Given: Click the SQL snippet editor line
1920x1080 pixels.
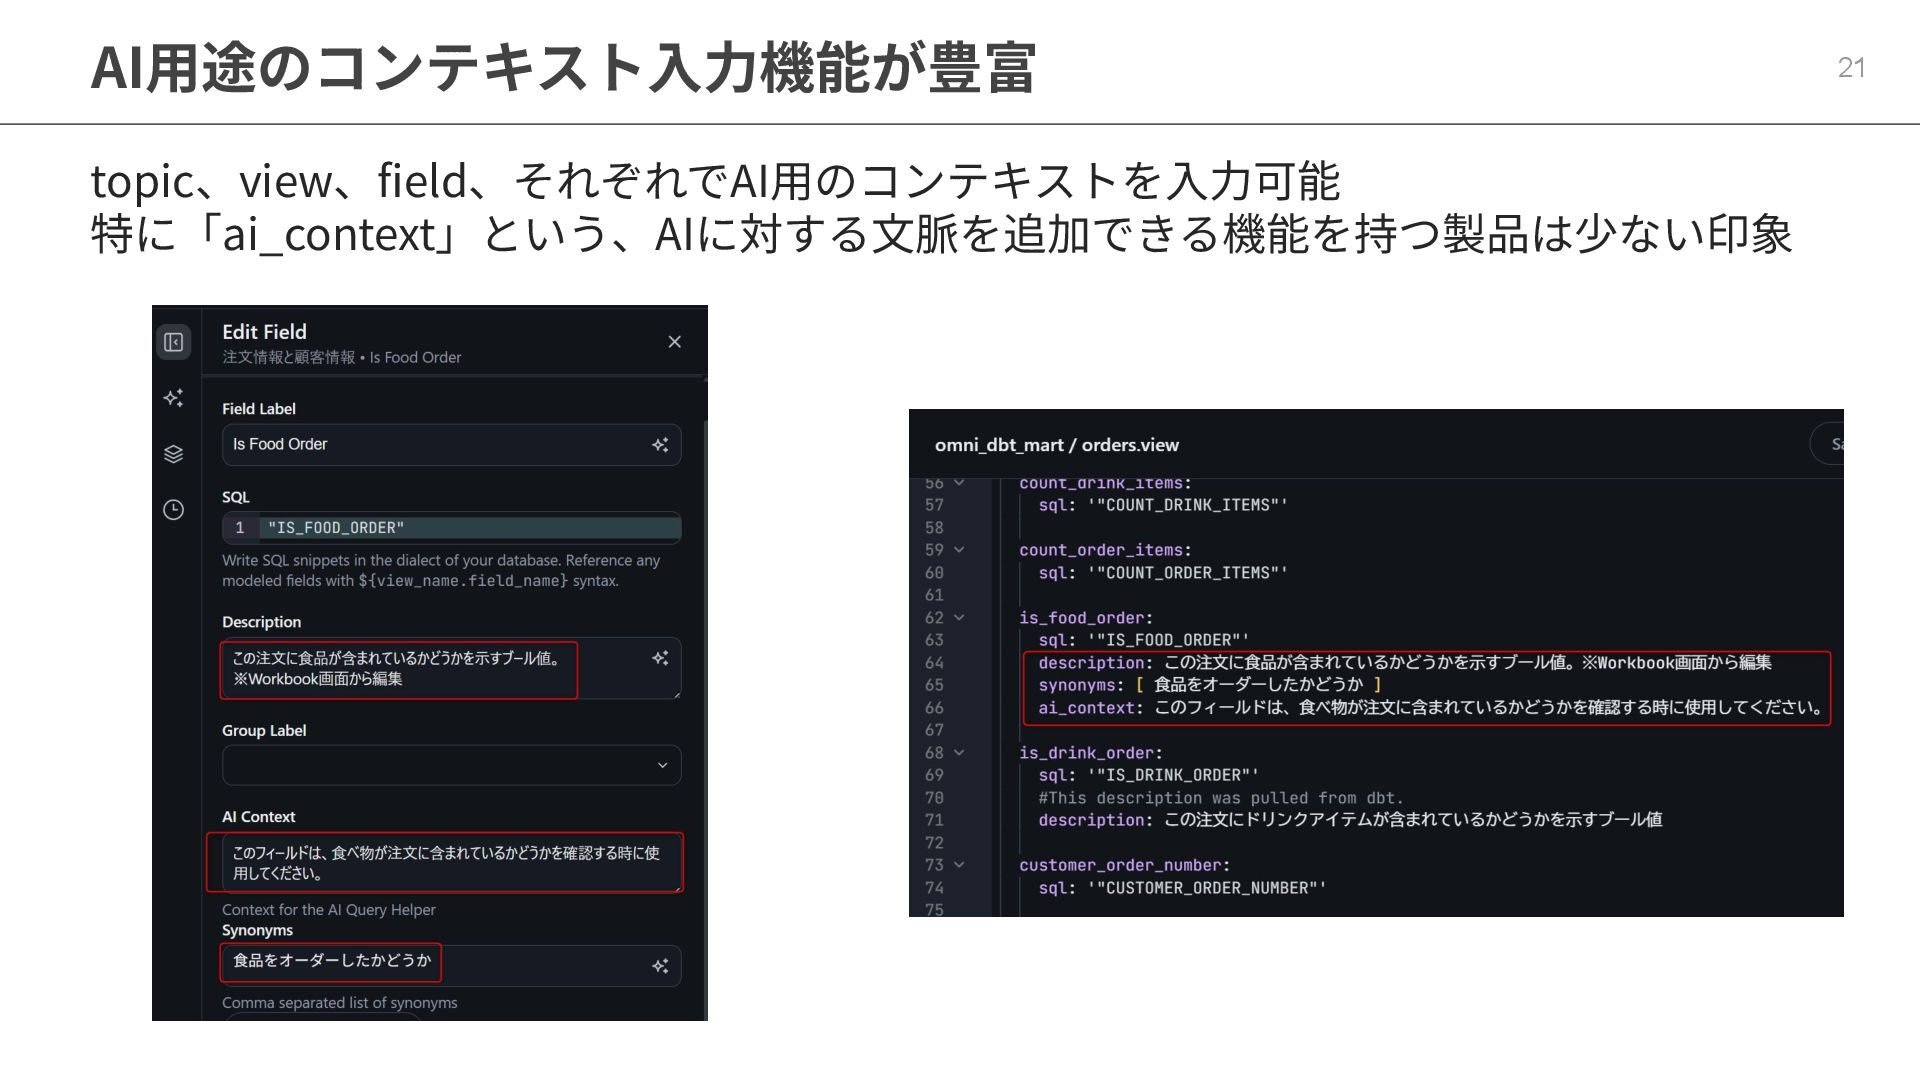Looking at the screenshot, I should [x=470, y=528].
